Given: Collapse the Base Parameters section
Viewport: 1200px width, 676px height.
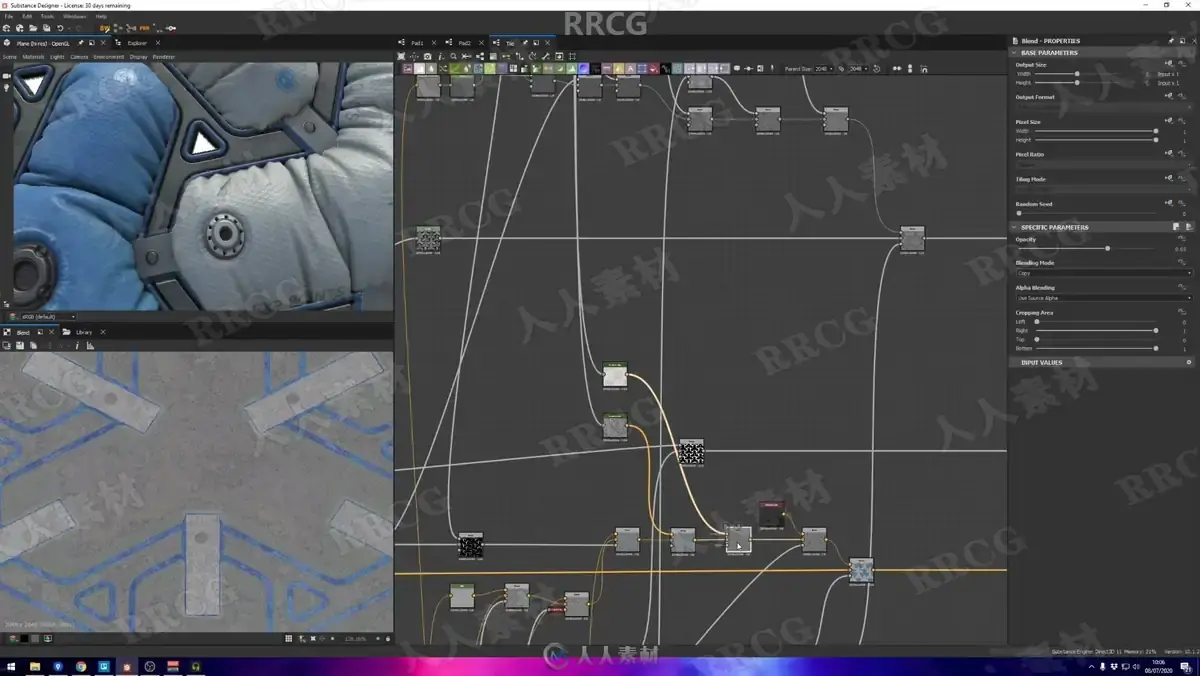Looking at the screenshot, I should (1015, 52).
